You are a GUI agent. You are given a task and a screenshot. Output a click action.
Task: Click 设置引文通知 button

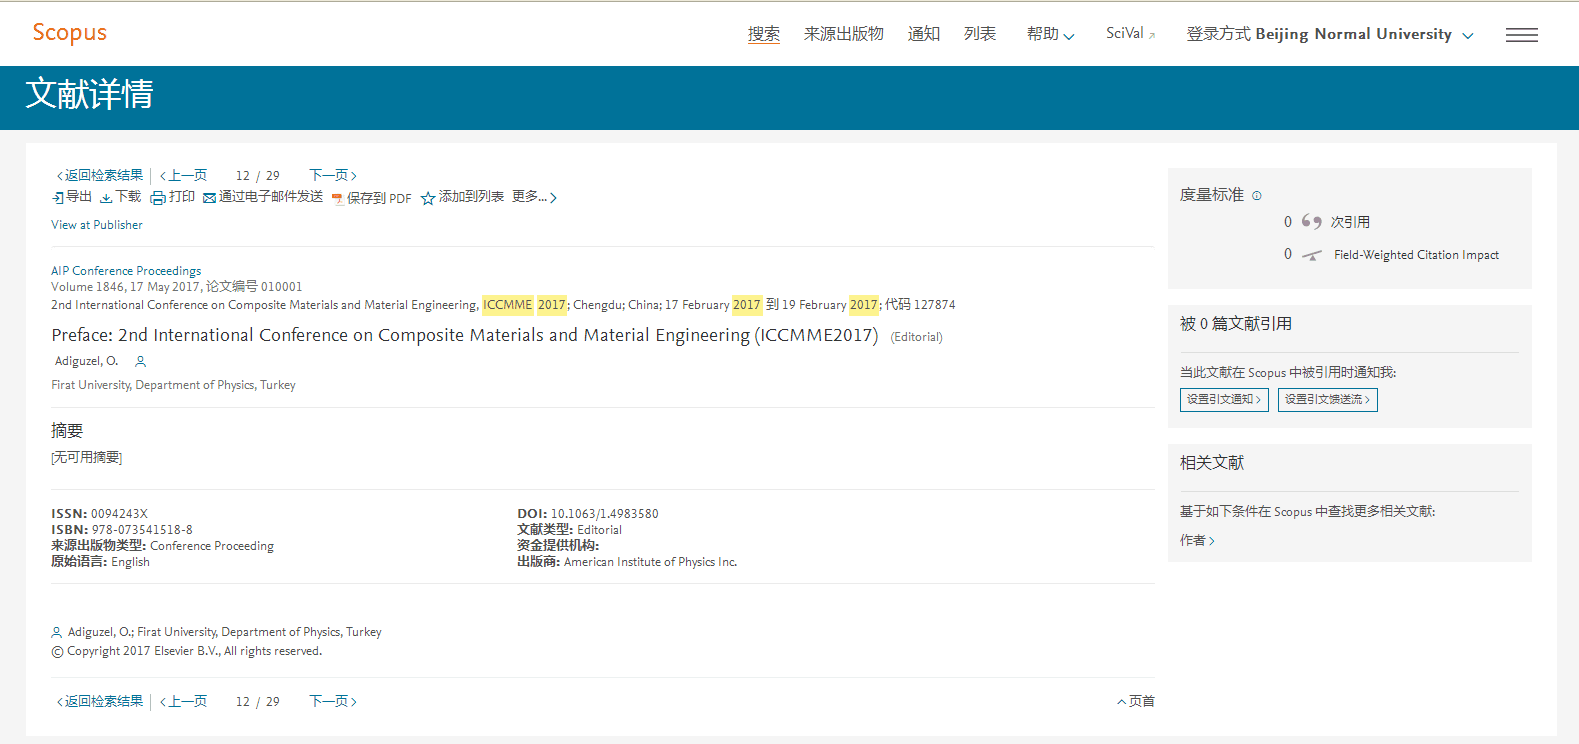1224,399
